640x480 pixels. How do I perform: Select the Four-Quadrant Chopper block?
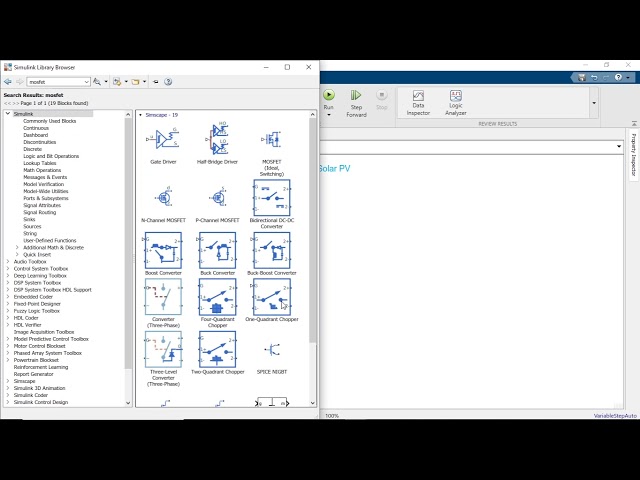(217, 297)
